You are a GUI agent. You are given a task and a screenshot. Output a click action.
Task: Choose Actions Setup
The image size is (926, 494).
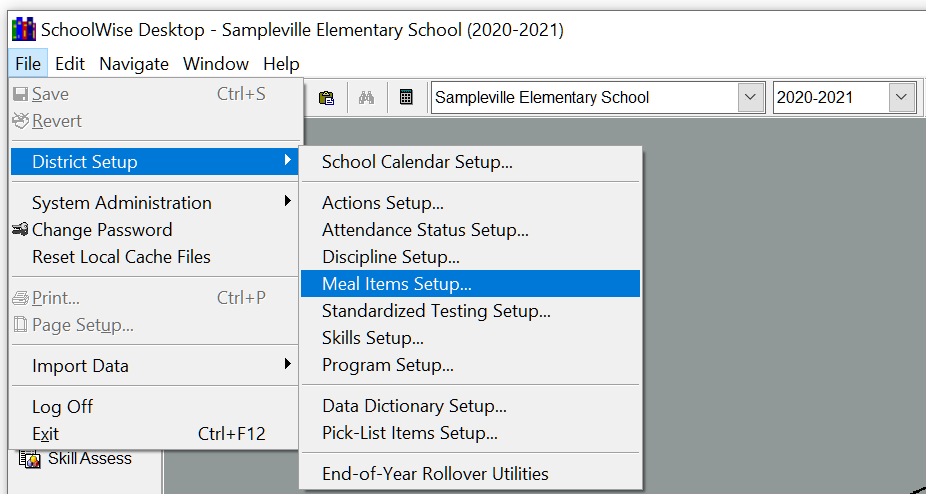[x=470, y=203]
